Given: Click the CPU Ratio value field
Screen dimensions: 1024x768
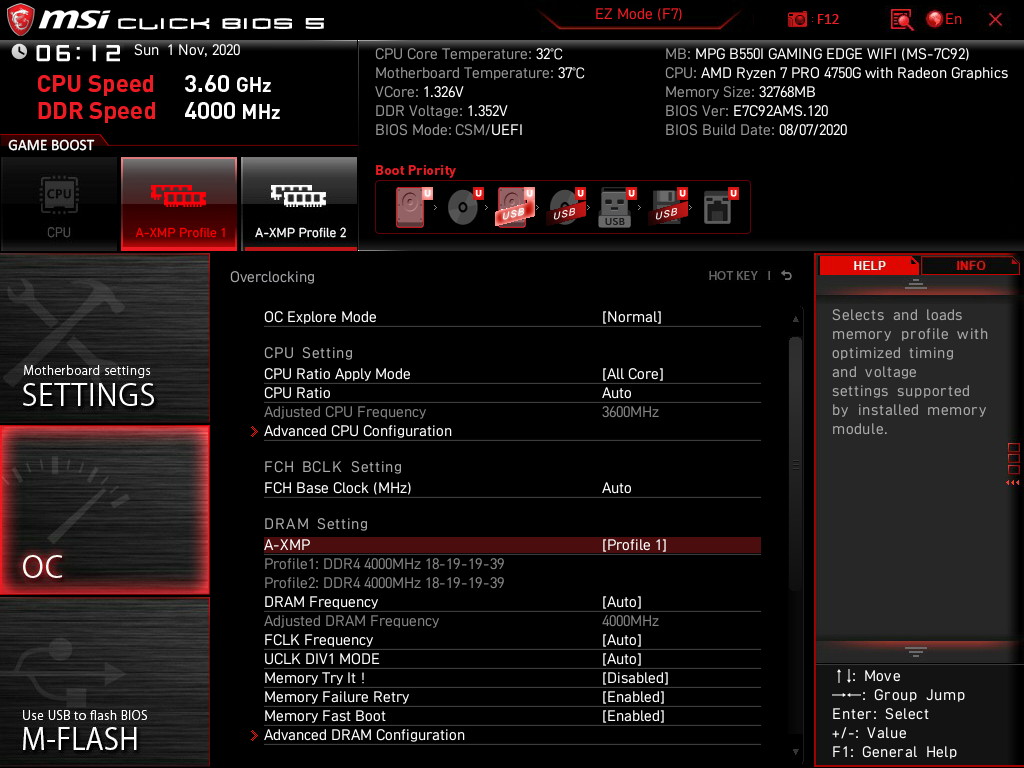Looking at the screenshot, I should click(616, 392).
